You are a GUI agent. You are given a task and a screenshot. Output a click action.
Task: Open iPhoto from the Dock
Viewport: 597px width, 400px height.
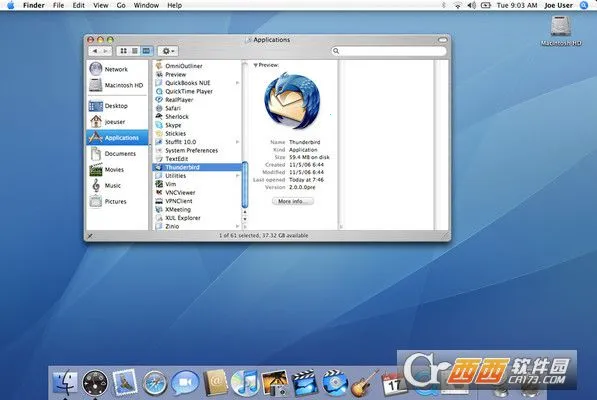coord(275,383)
